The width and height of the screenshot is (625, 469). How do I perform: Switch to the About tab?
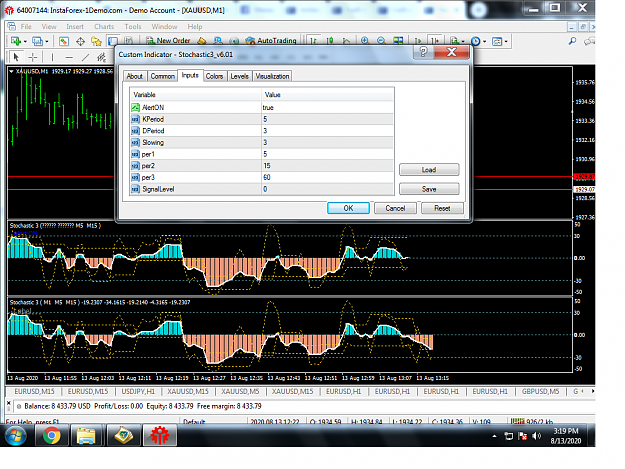[x=135, y=76]
